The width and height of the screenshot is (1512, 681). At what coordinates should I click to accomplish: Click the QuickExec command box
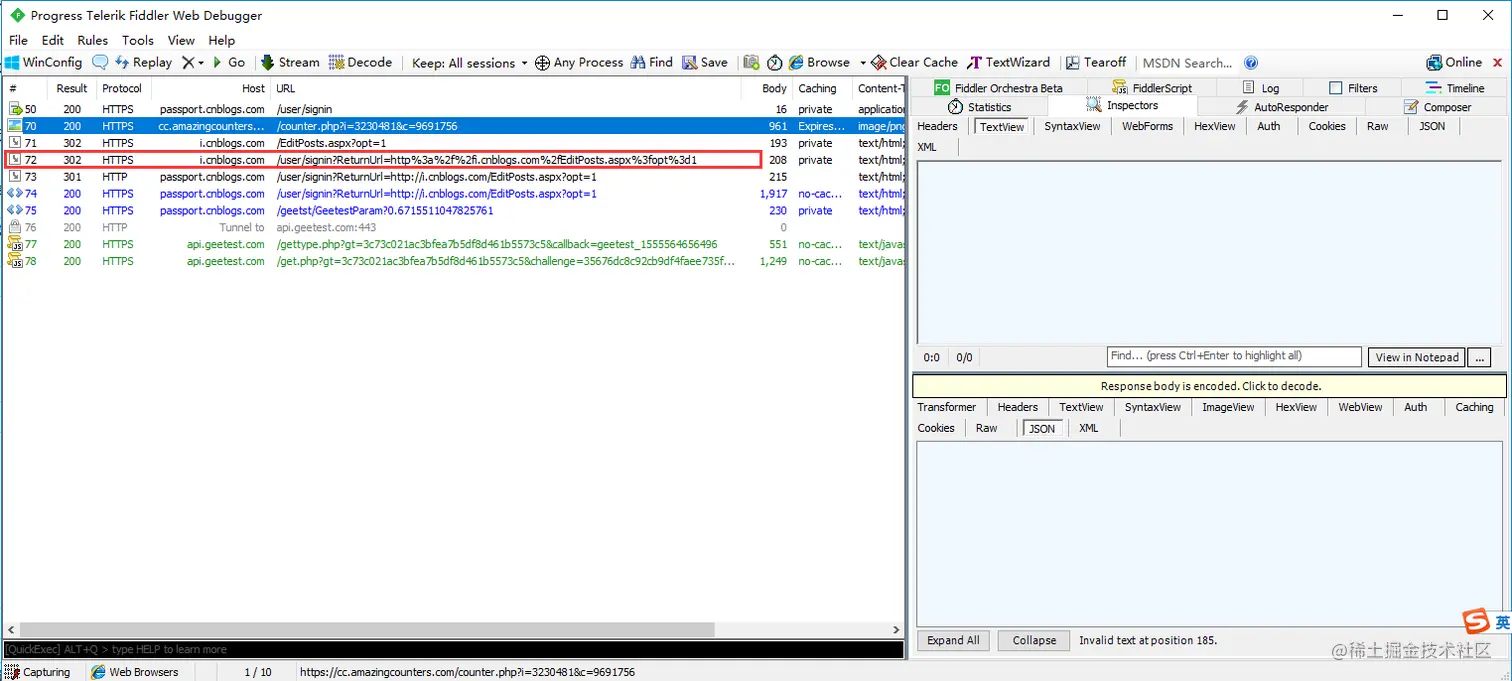click(453, 649)
